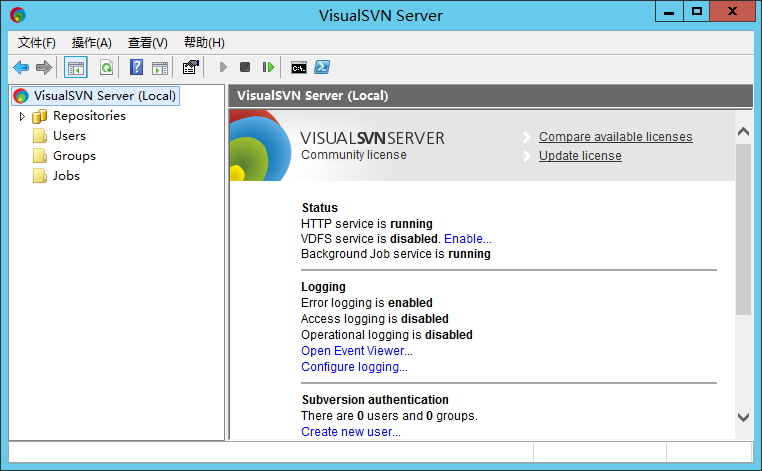Open the 文件(F) menu
This screenshot has height=471, width=762.
[x=37, y=43]
